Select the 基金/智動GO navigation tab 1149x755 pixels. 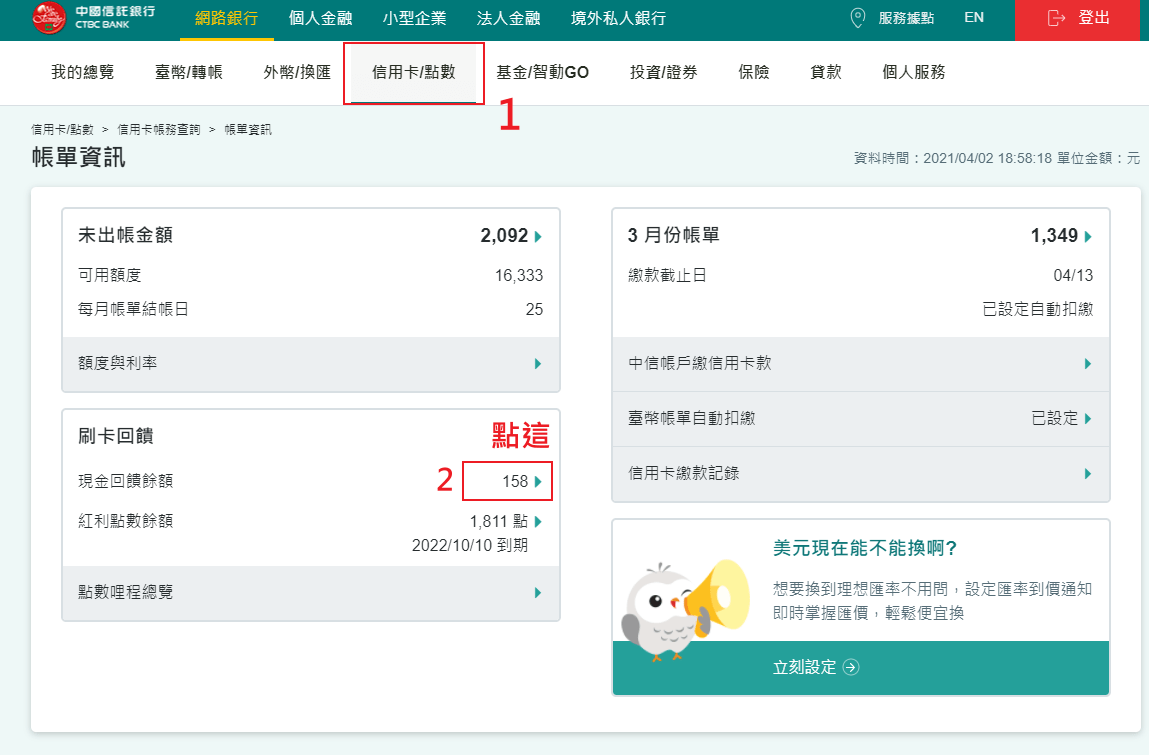pyautogui.click(x=542, y=72)
